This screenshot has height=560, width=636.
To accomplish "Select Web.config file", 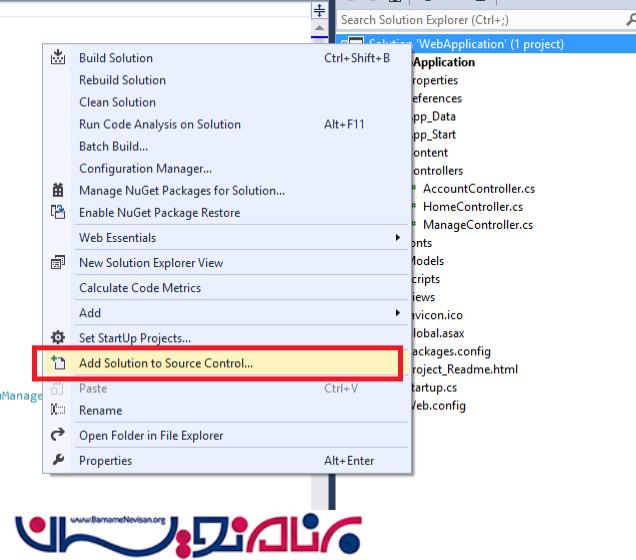I will [438, 406].
